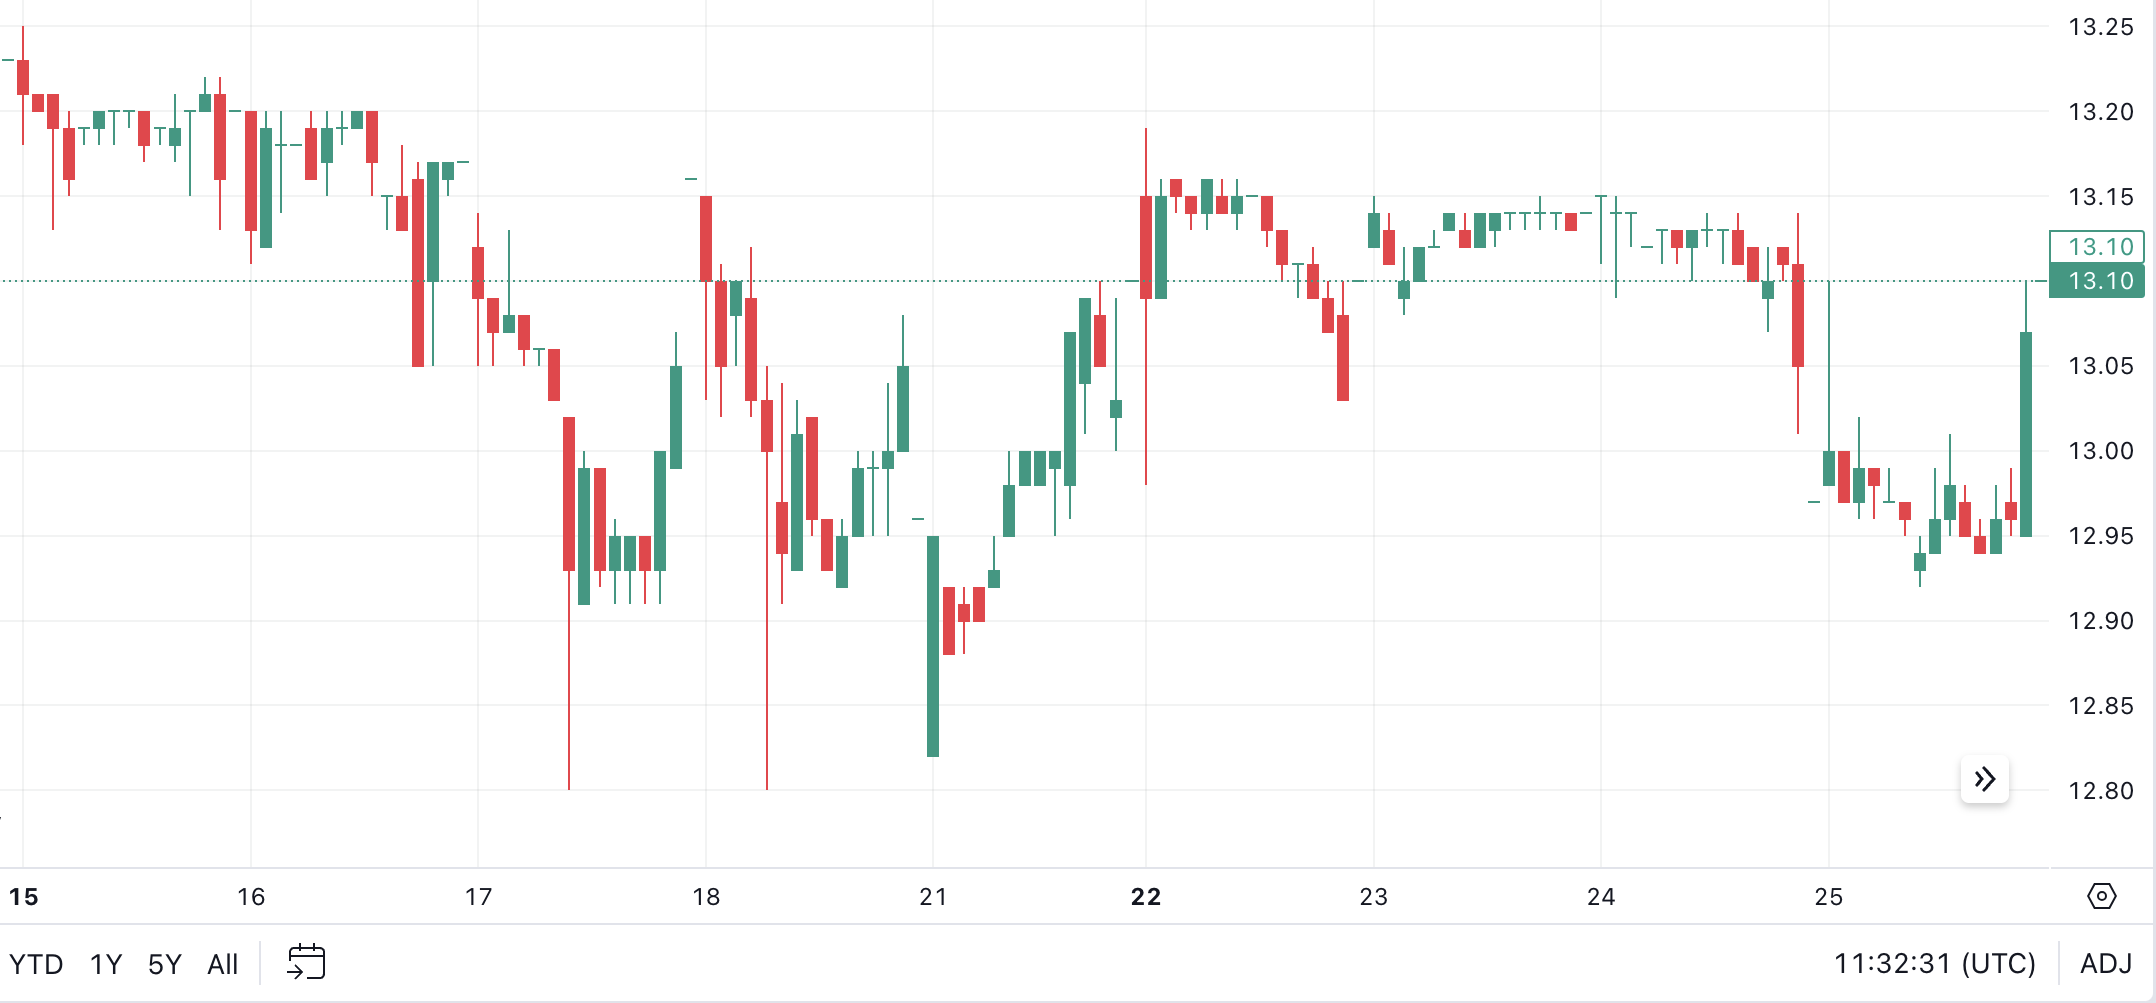This screenshot has height=1003, width=2156.
Task: Select the YTD time range
Action: [x=38, y=963]
